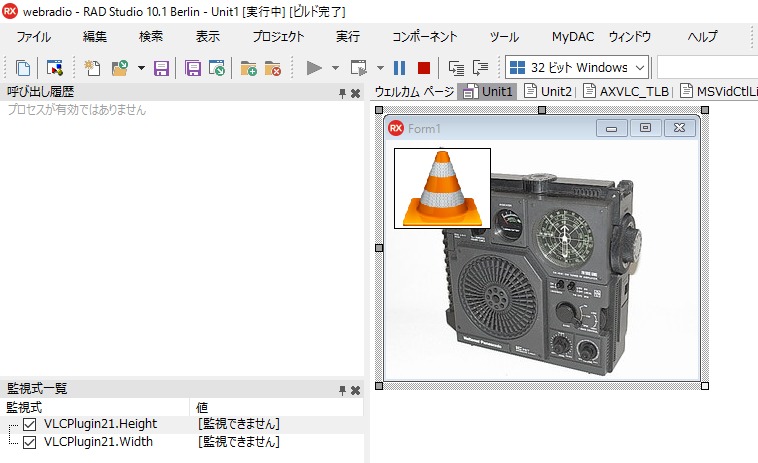Viewport: 758px width, 463px height.
Task: Open the dropdown arrow next to Open icon
Action: point(141,68)
